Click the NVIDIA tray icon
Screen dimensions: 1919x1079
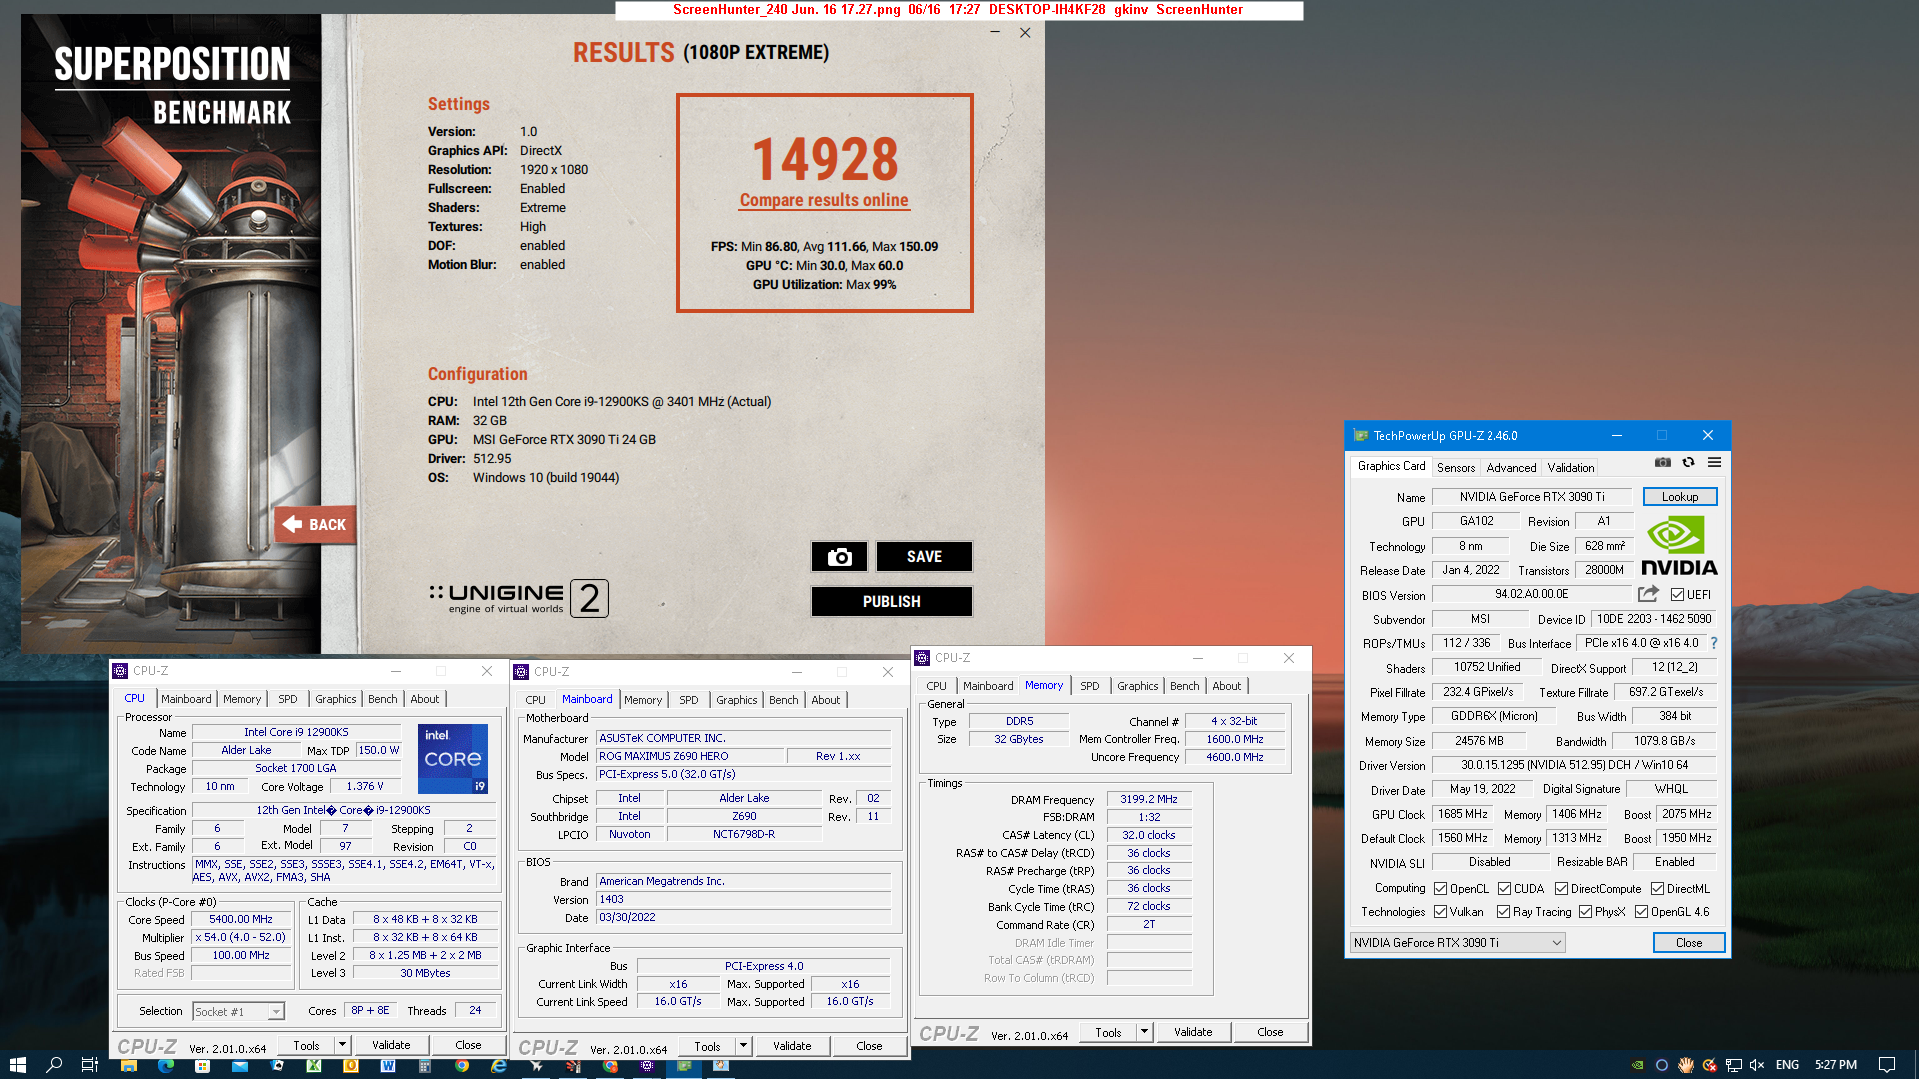[x=1637, y=1065]
